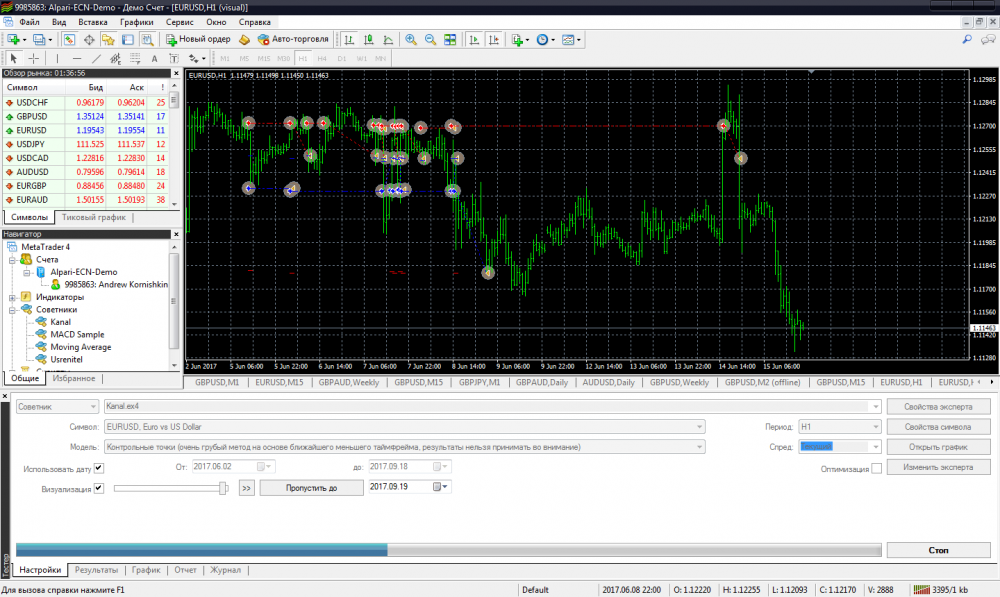Switch chart to bar chart style

[x=349, y=40]
